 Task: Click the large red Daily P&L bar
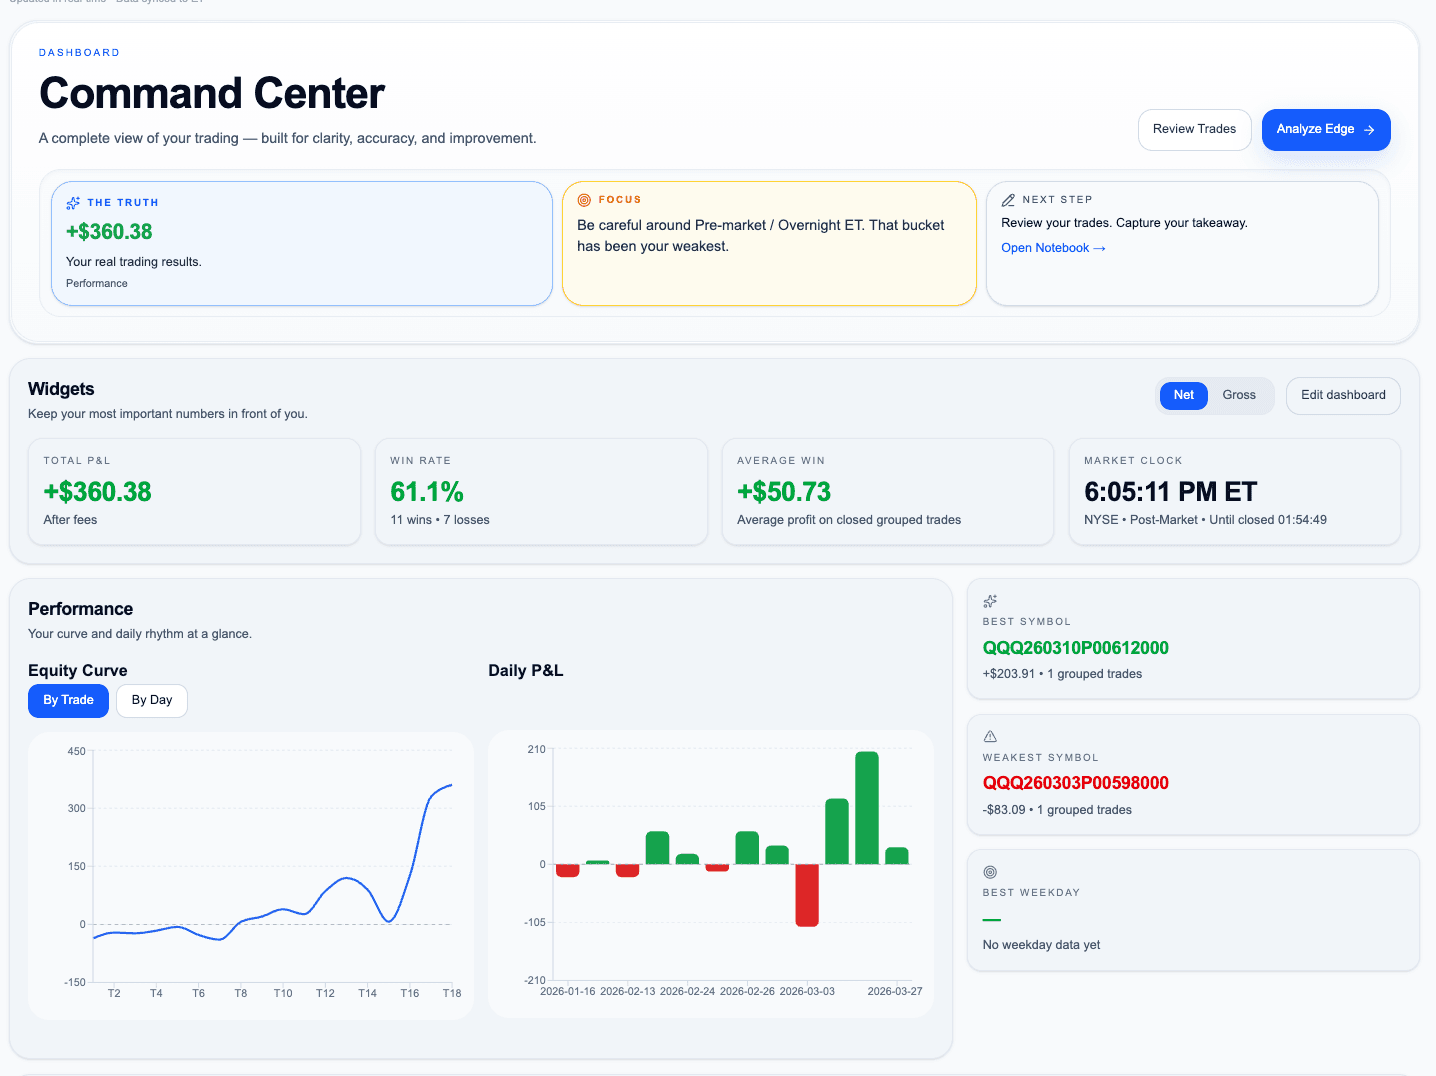[x=807, y=895]
